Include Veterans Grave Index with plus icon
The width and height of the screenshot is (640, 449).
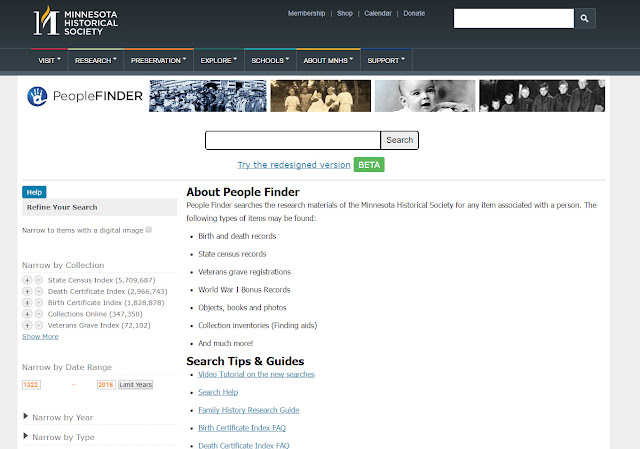tap(27, 325)
